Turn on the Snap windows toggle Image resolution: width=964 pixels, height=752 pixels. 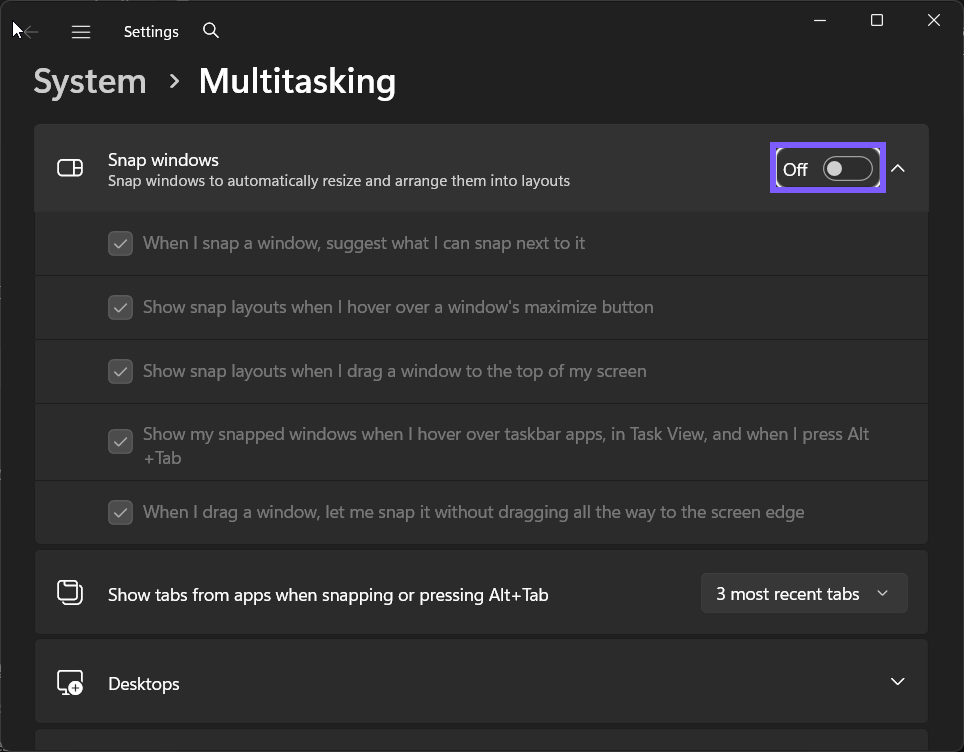(847, 168)
